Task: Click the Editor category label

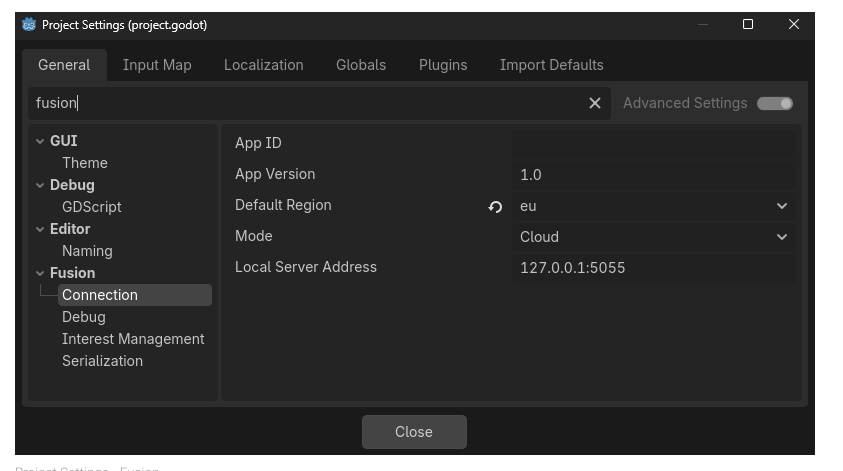Action: pyautogui.click(x=70, y=229)
